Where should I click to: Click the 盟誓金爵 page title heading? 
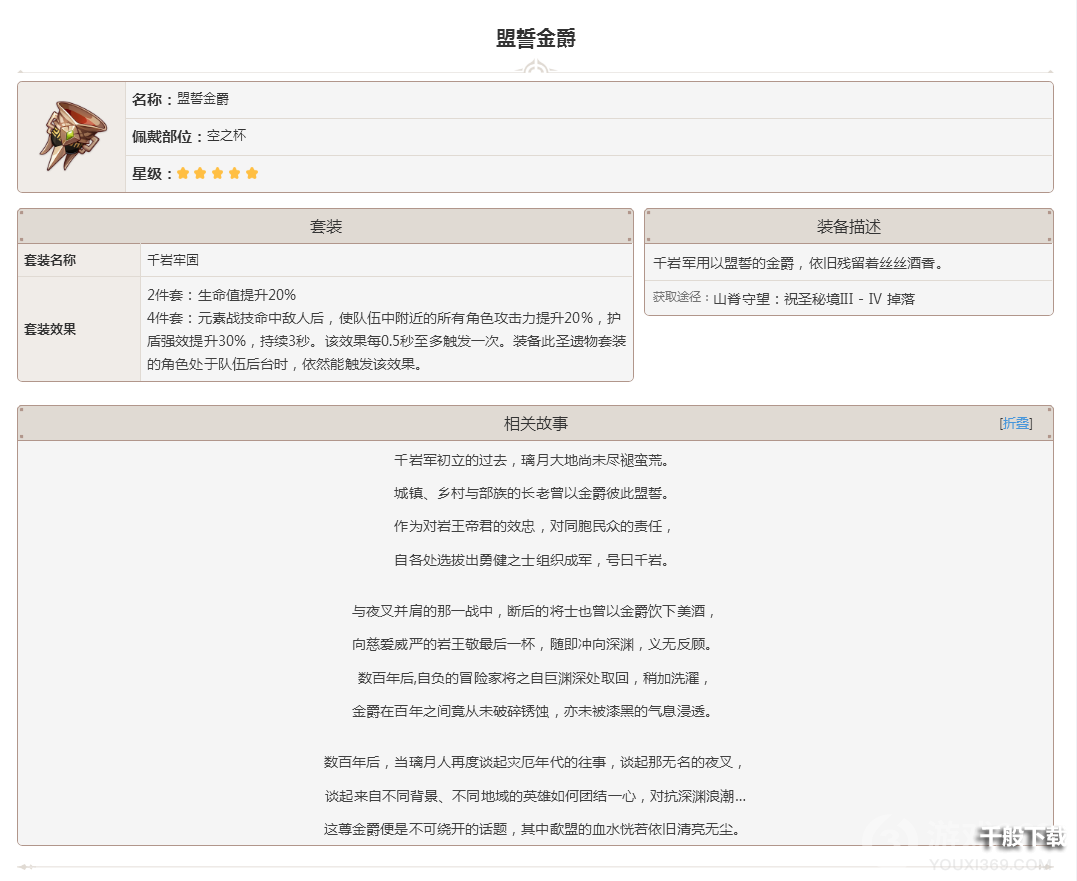click(x=536, y=39)
